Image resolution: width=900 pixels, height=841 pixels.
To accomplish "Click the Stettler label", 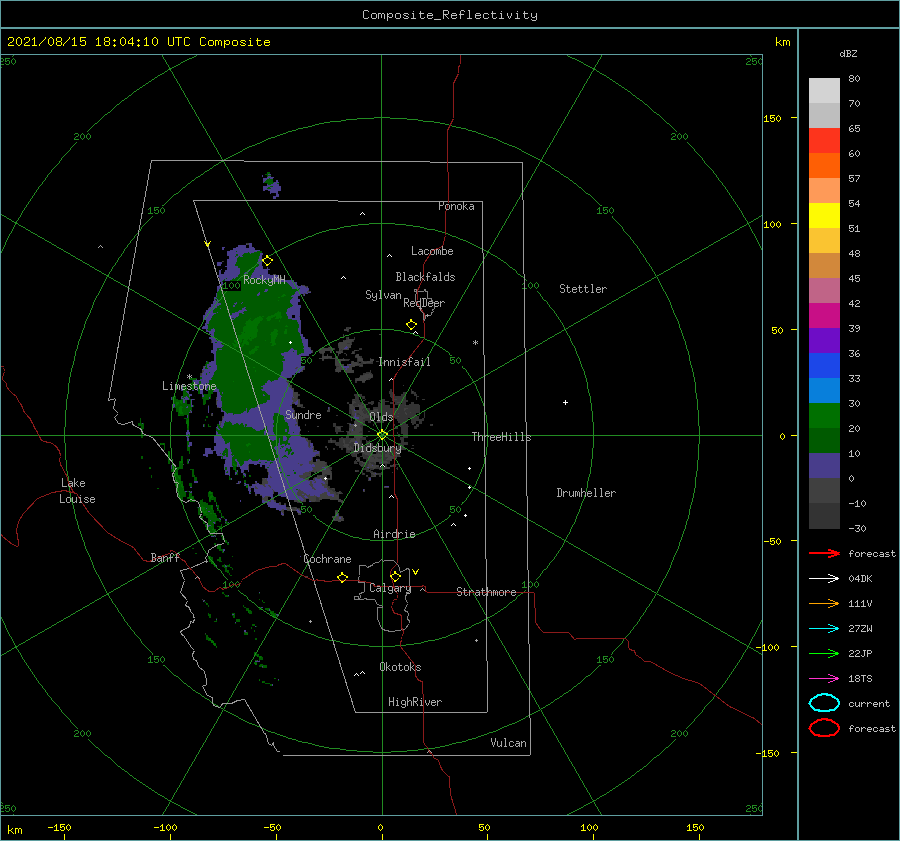I will (x=583, y=289).
